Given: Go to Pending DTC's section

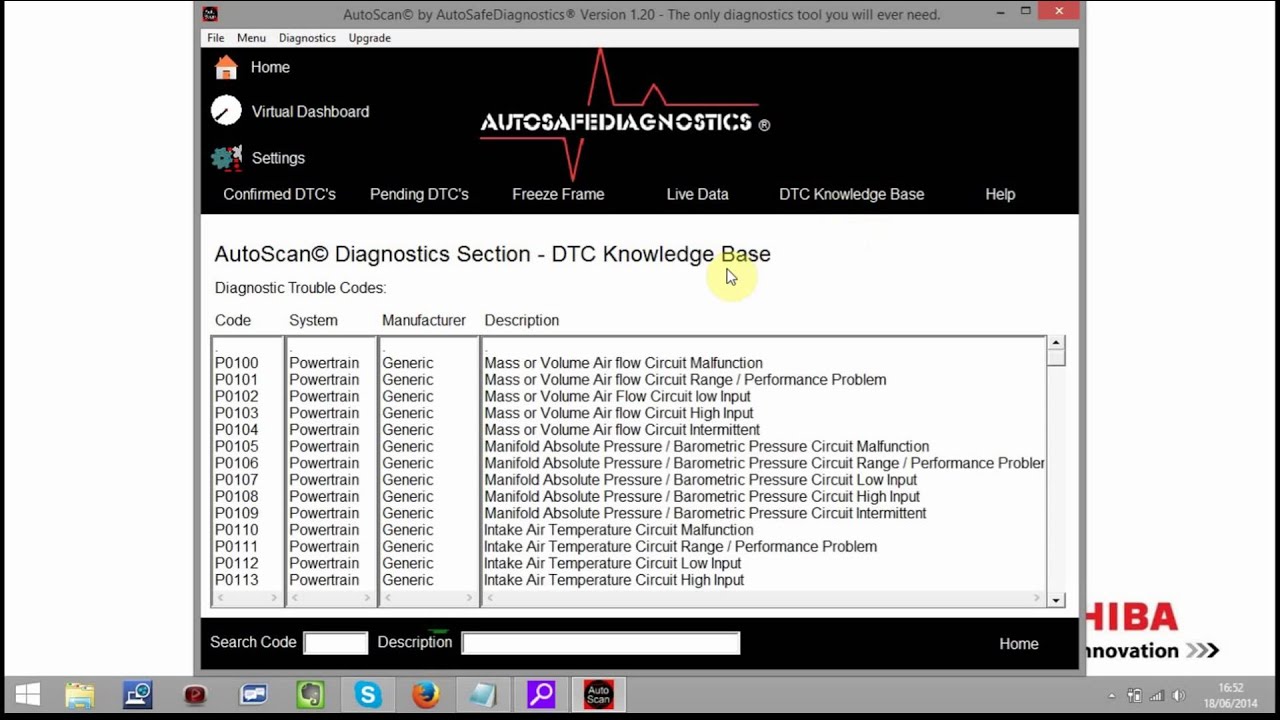Looking at the screenshot, I should [419, 194].
